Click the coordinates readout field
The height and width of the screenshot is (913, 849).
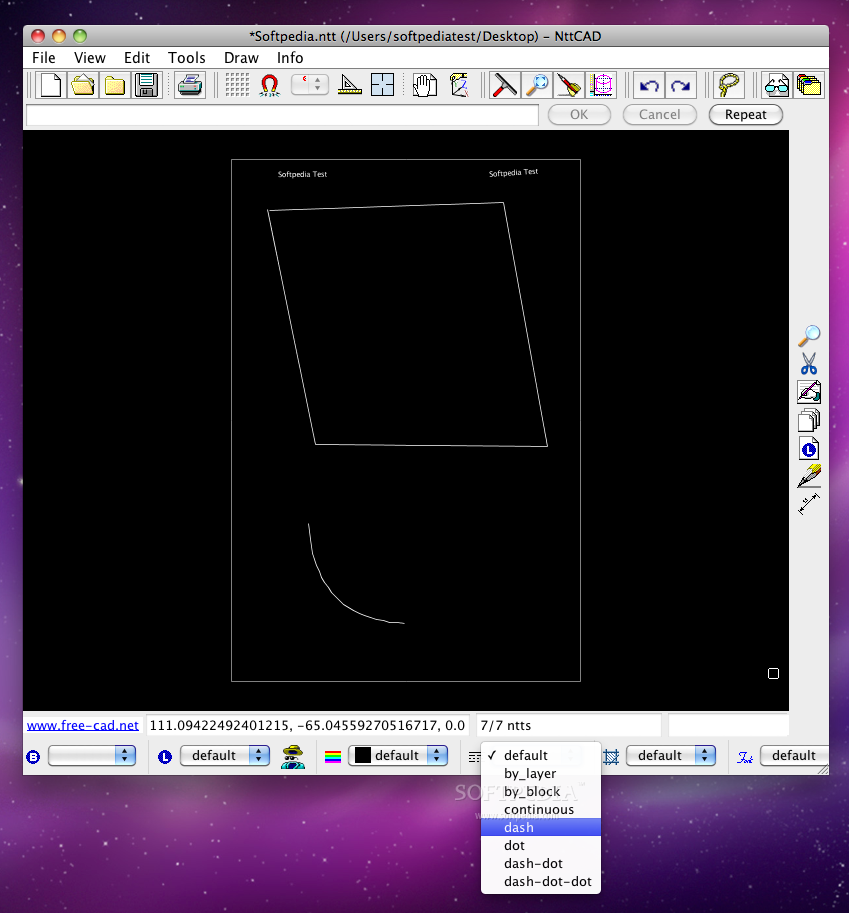coord(307,726)
